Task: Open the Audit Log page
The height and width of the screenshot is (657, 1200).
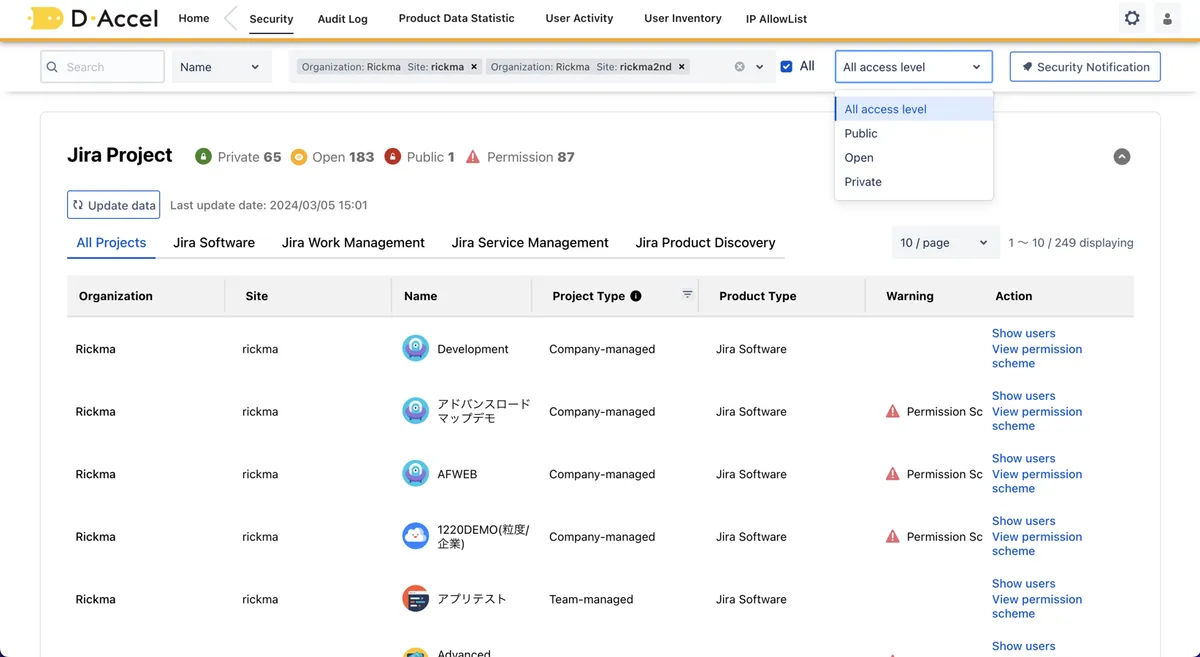Action: 343,19
